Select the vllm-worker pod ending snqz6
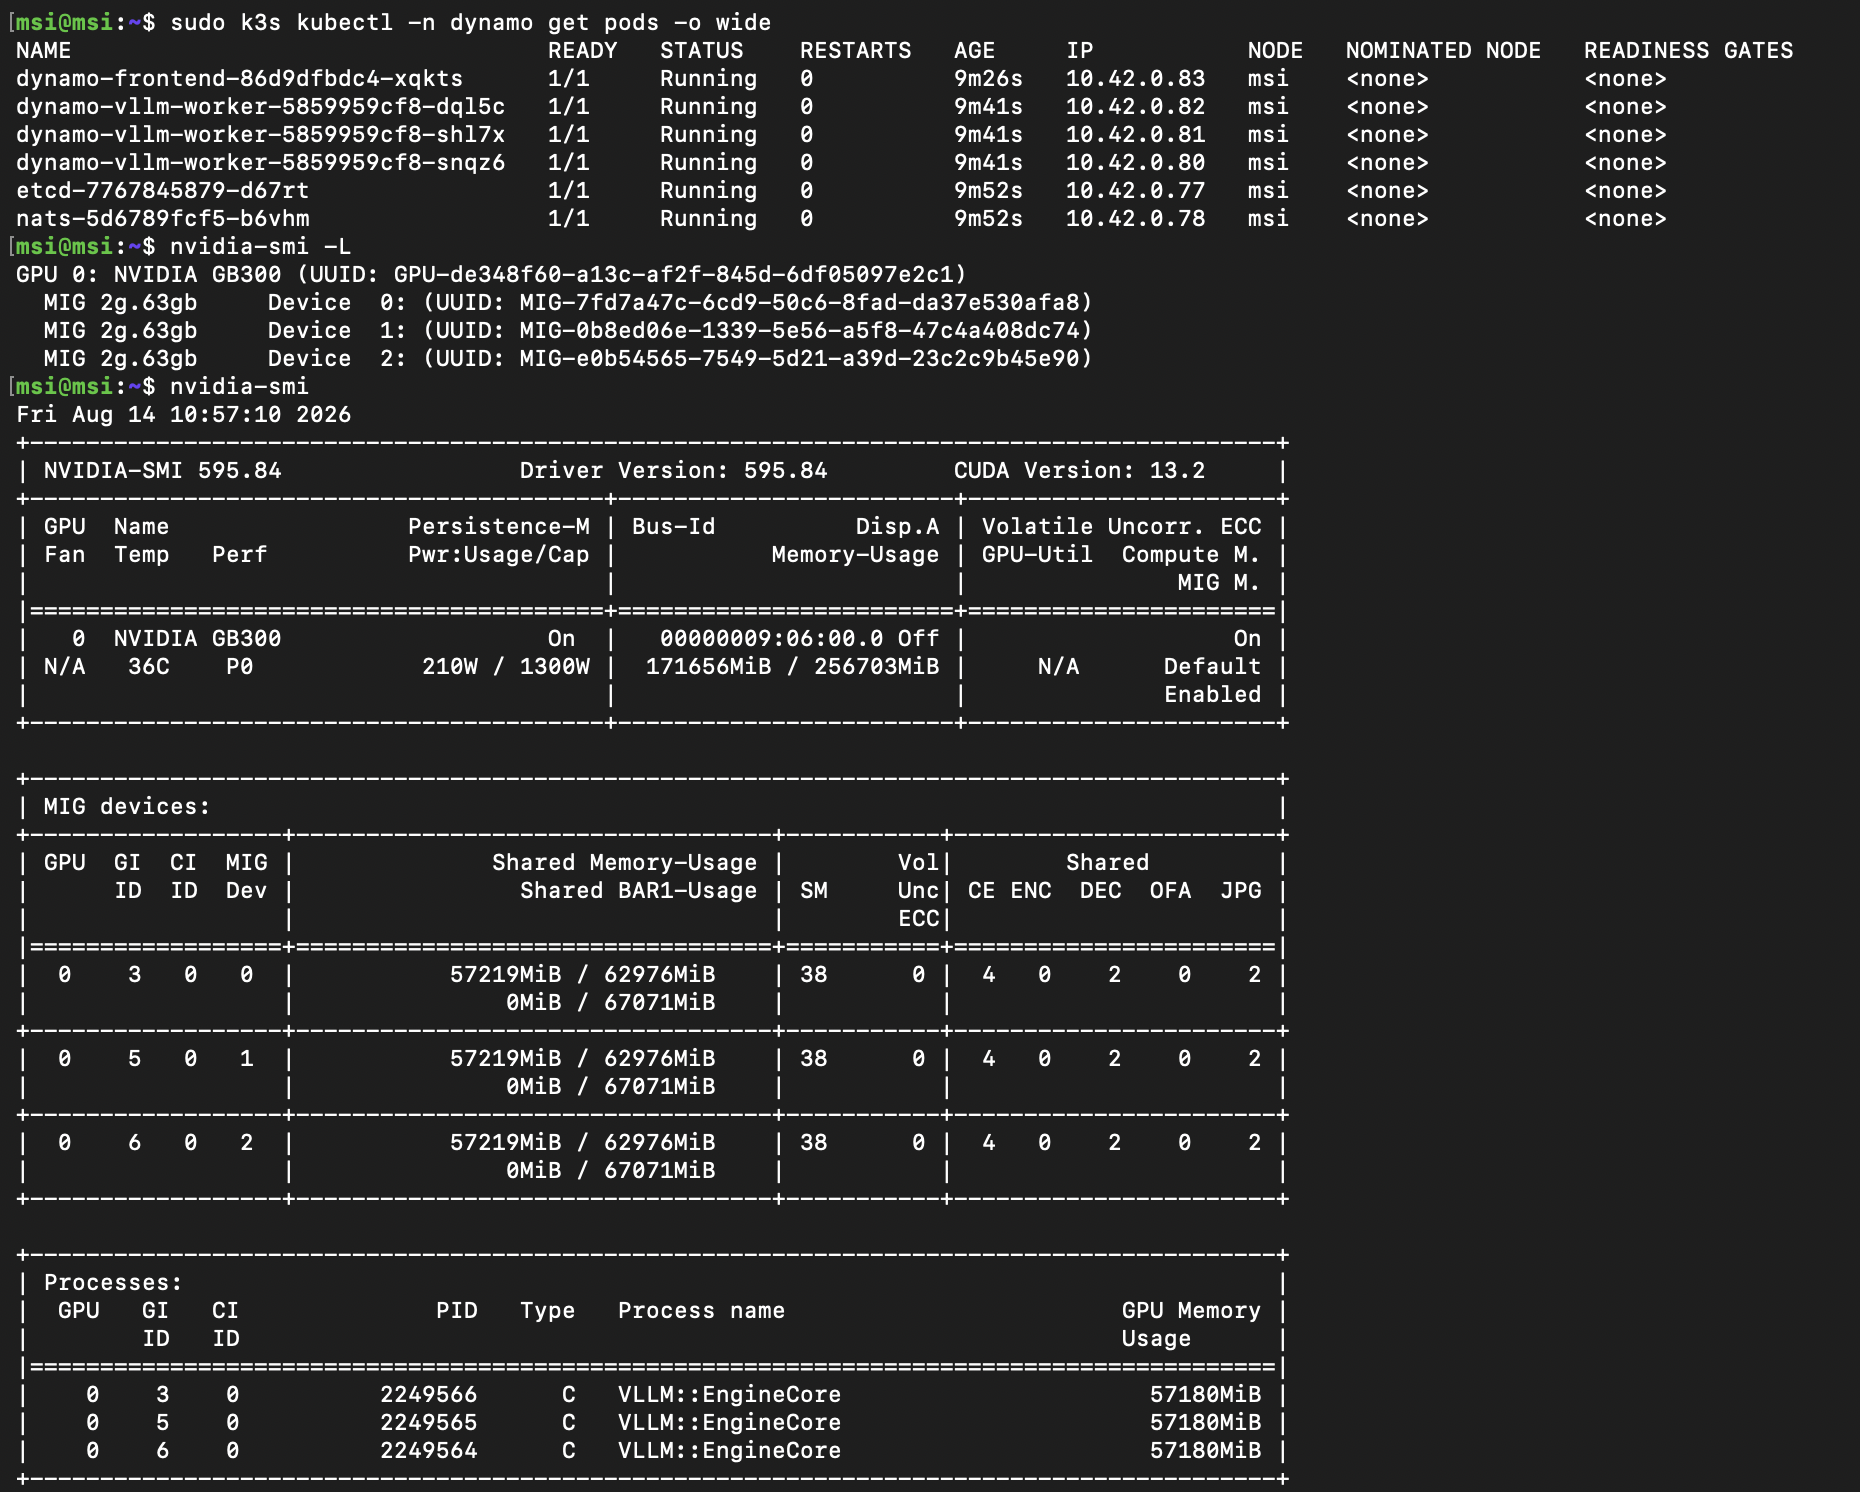 click(x=261, y=162)
